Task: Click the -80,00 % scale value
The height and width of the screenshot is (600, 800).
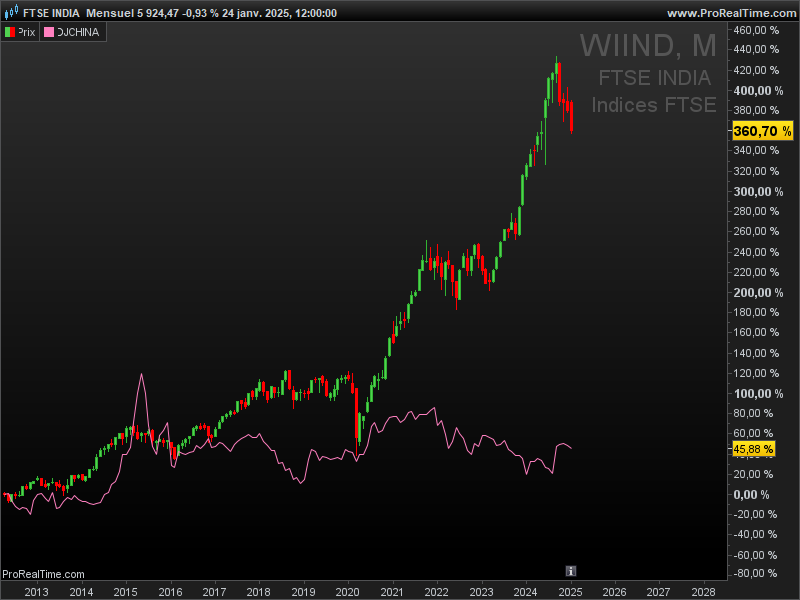Action: 755,573
